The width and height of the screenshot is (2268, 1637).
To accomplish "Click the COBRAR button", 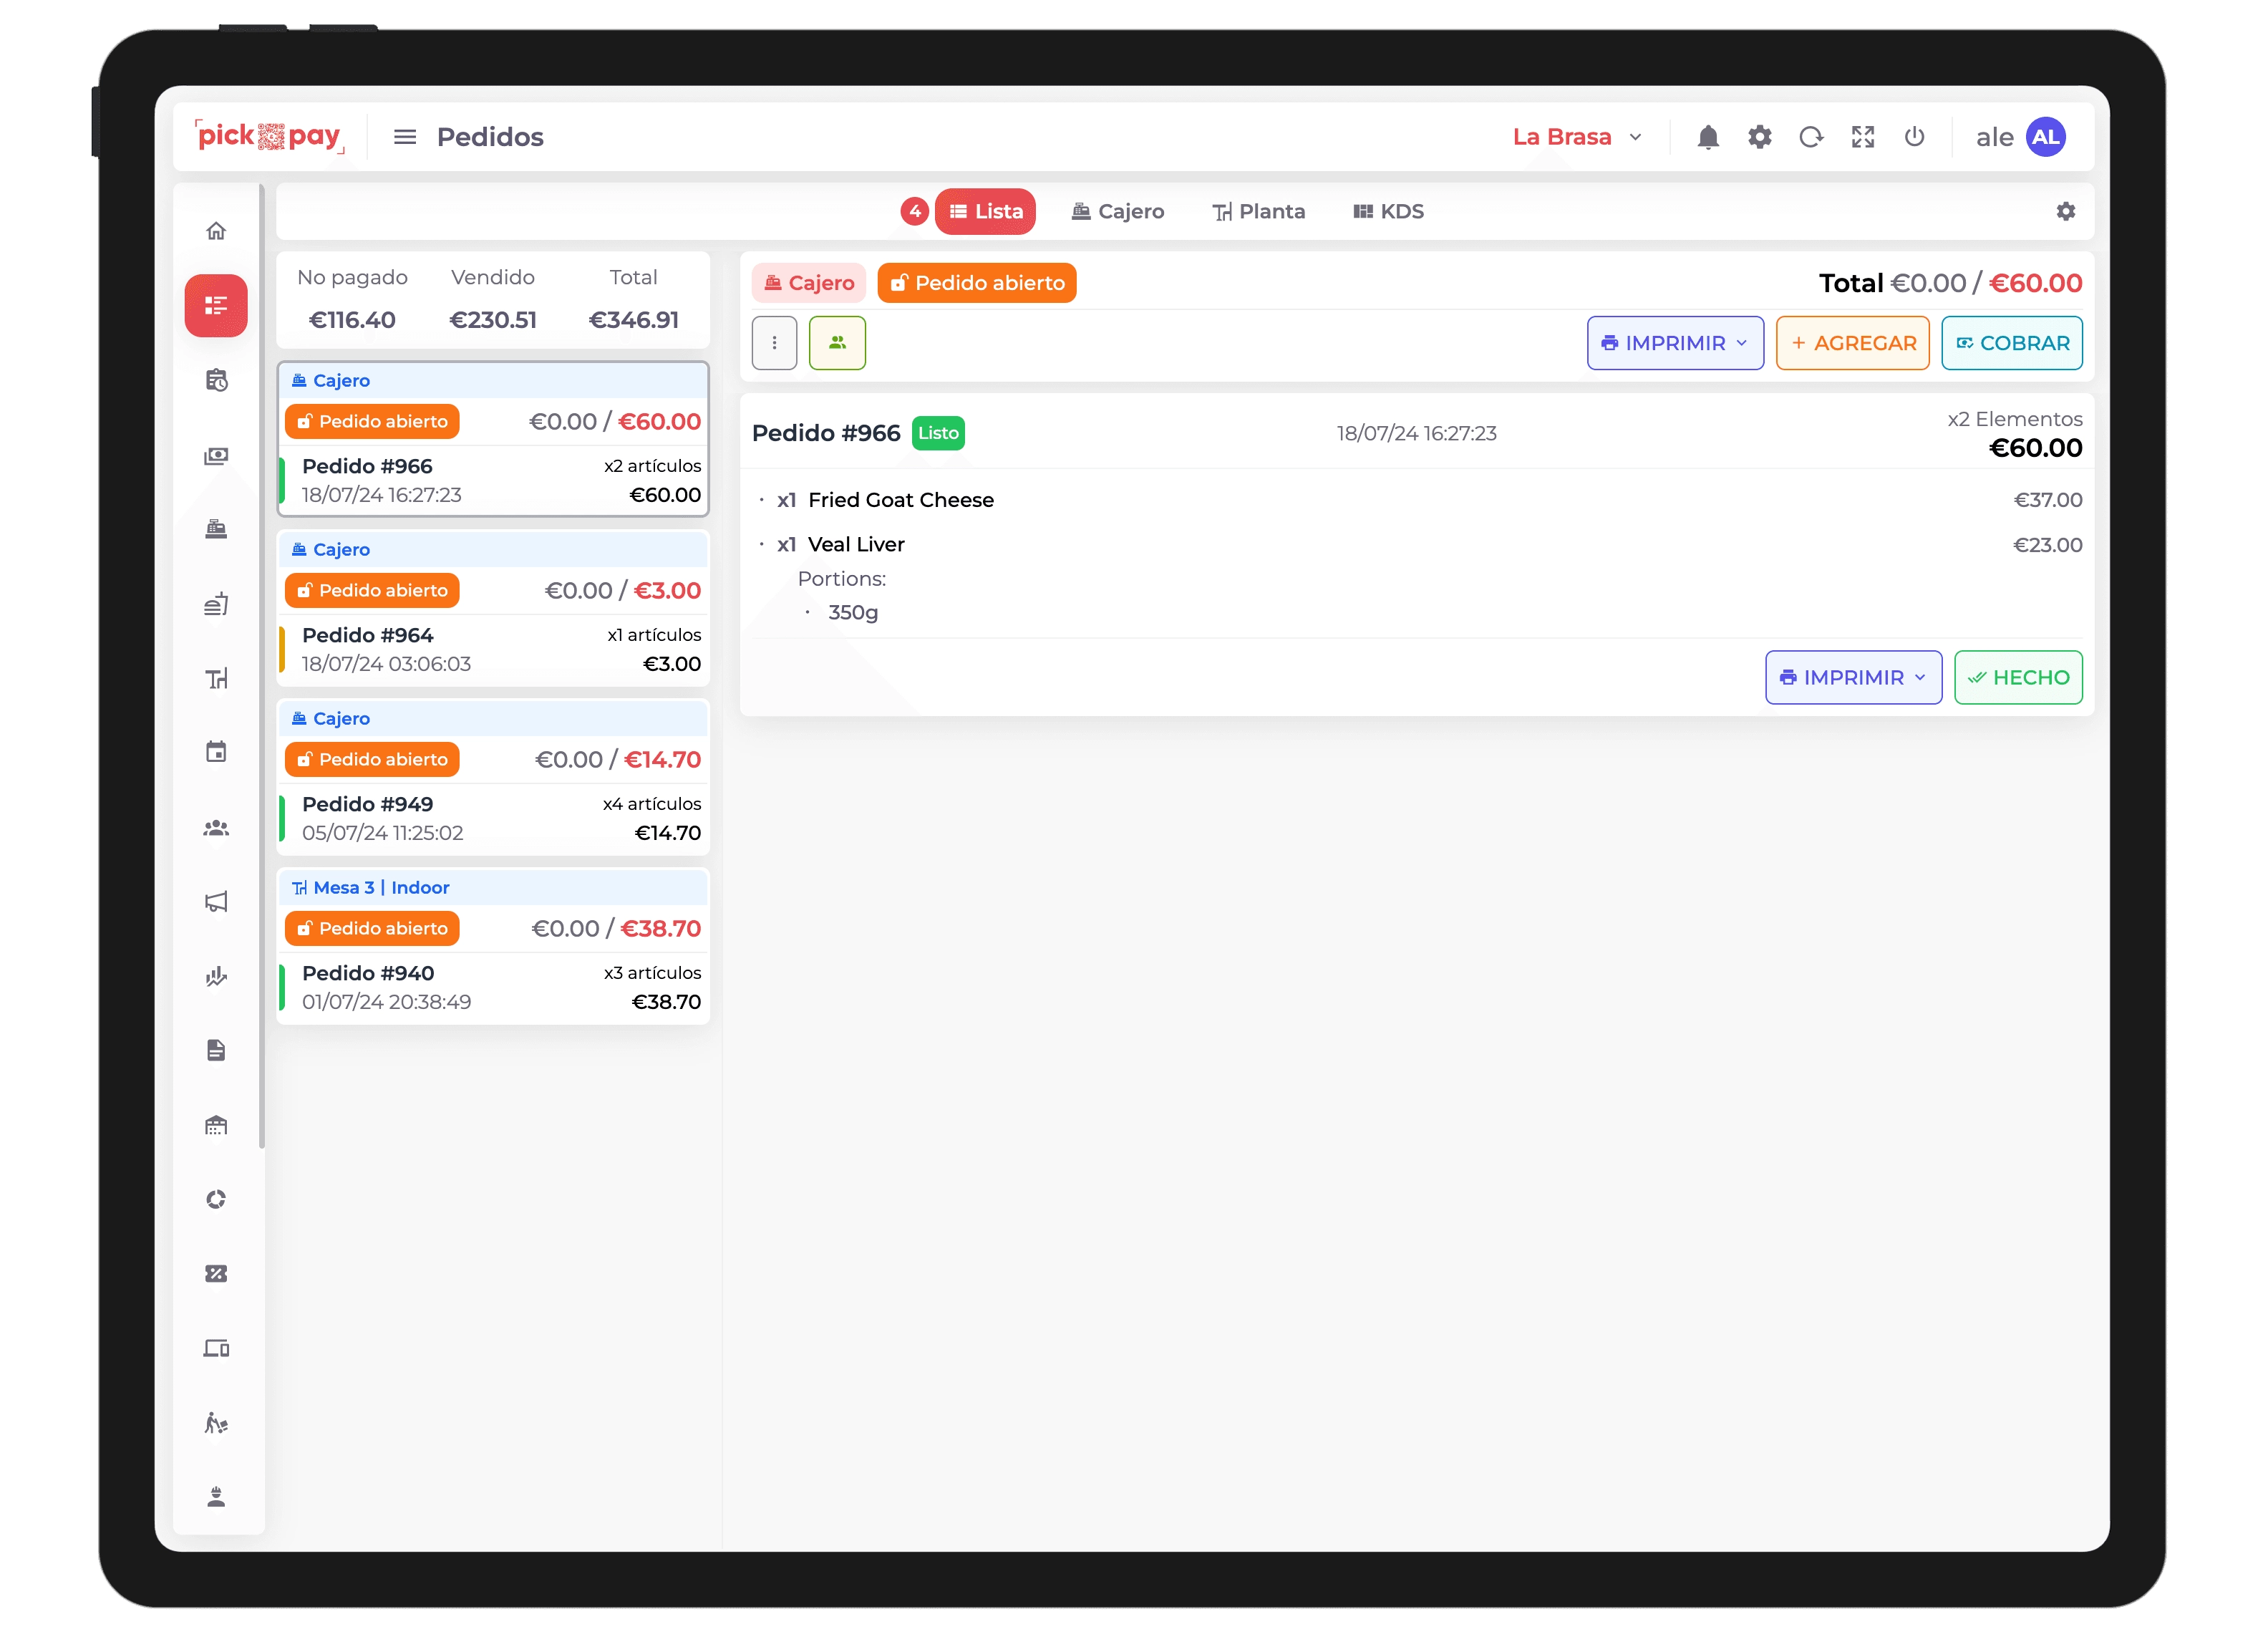I will (2012, 343).
